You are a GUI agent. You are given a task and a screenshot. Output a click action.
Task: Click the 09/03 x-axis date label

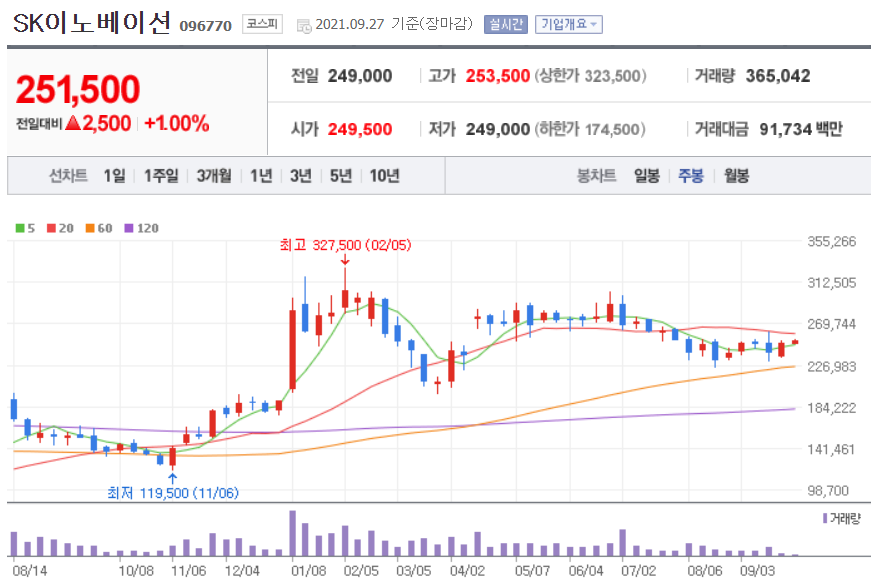tap(757, 570)
